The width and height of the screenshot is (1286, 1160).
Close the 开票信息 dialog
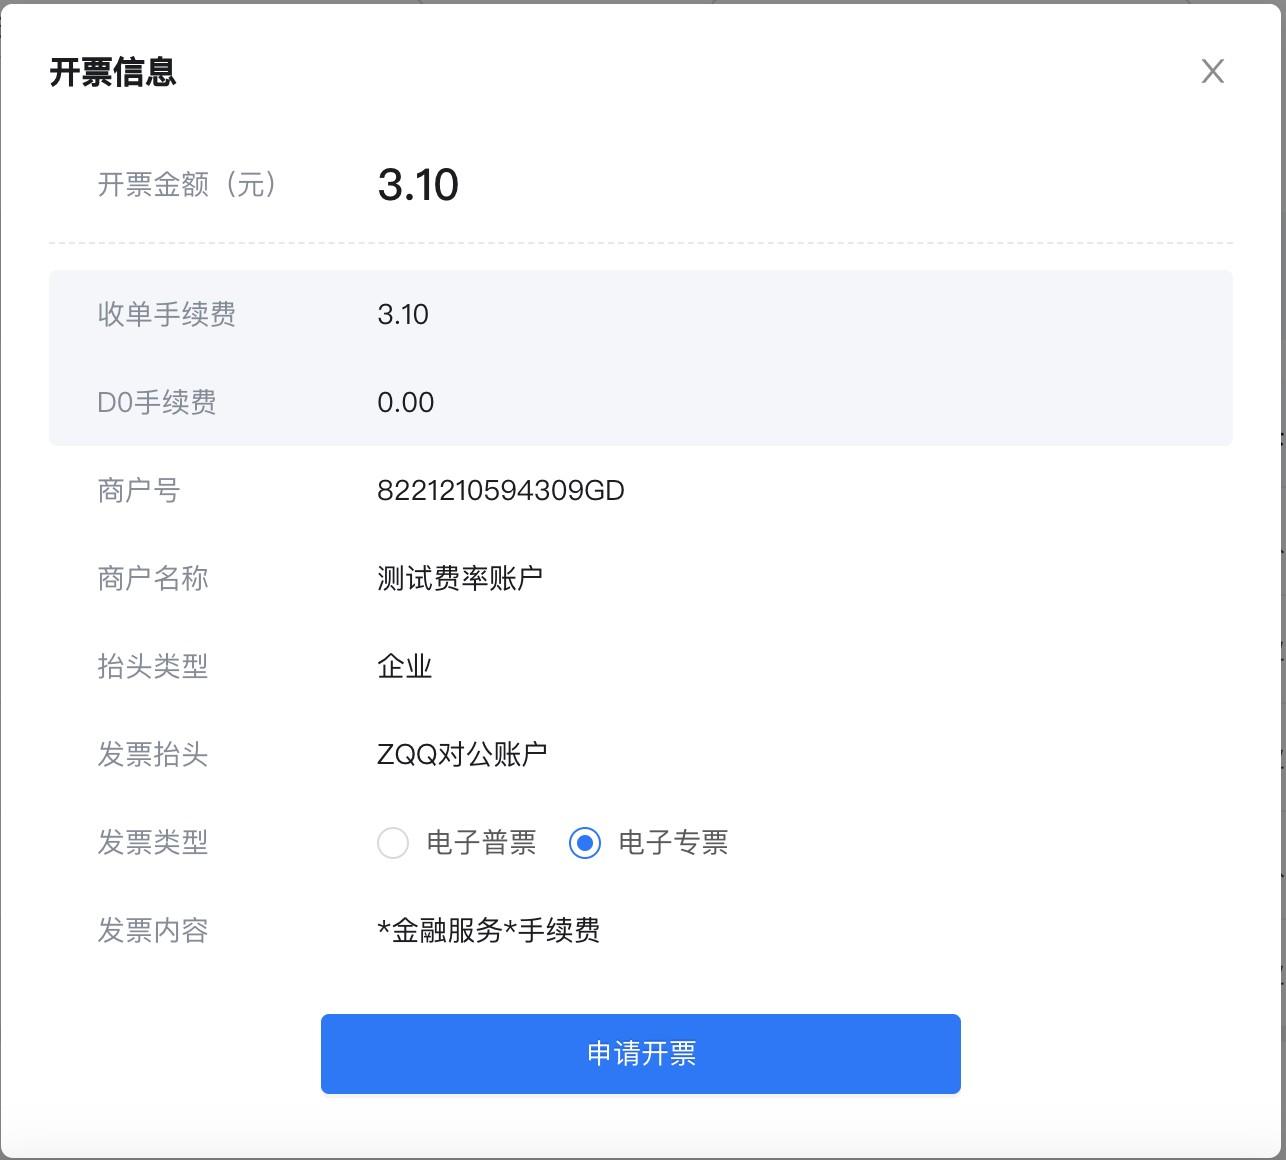(x=1212, y=71)
